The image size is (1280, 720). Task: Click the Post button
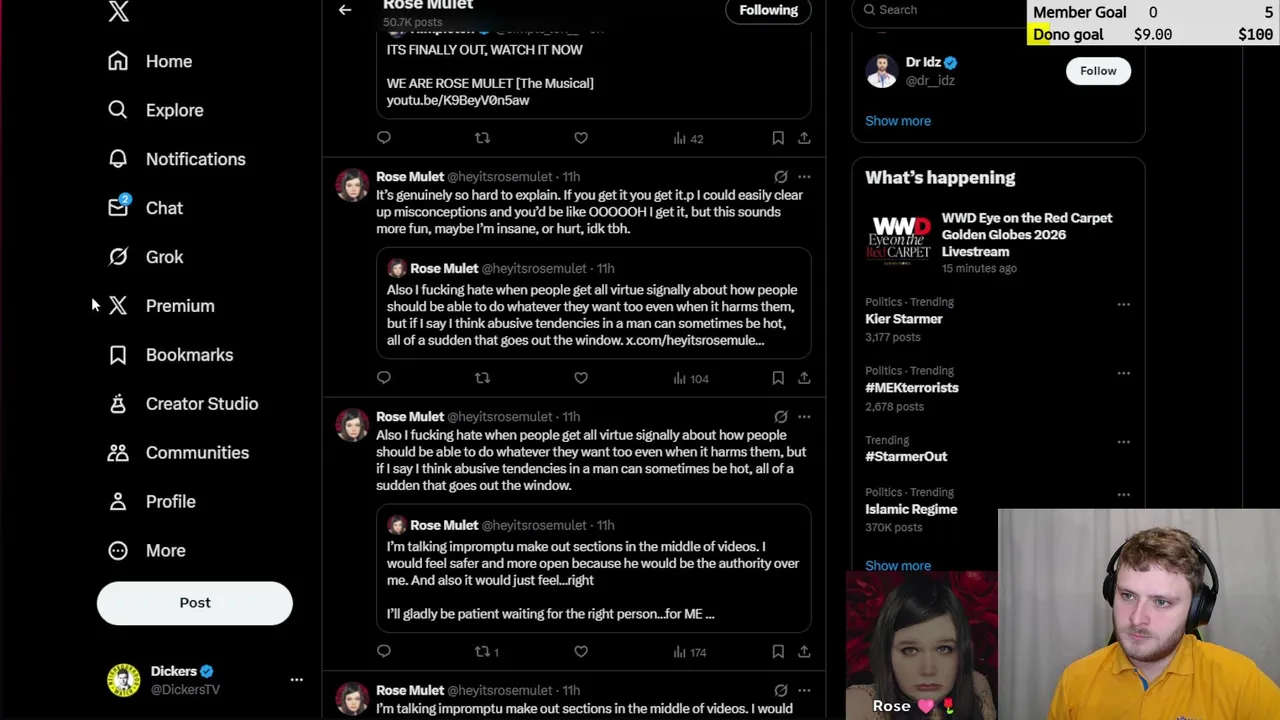point(195,603)
